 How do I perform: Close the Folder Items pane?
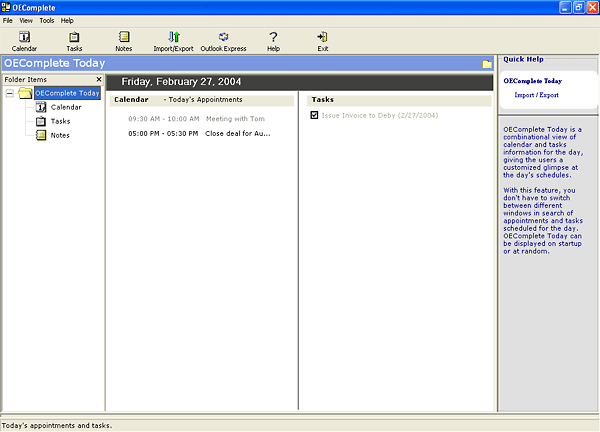click(x=99, y=79)
